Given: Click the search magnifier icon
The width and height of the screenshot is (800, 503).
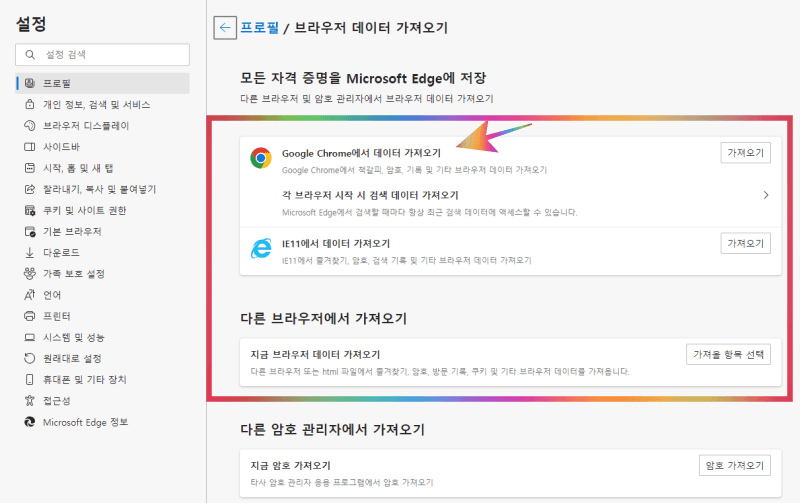Looking at the screenshot, I should [x=30, y=55].
